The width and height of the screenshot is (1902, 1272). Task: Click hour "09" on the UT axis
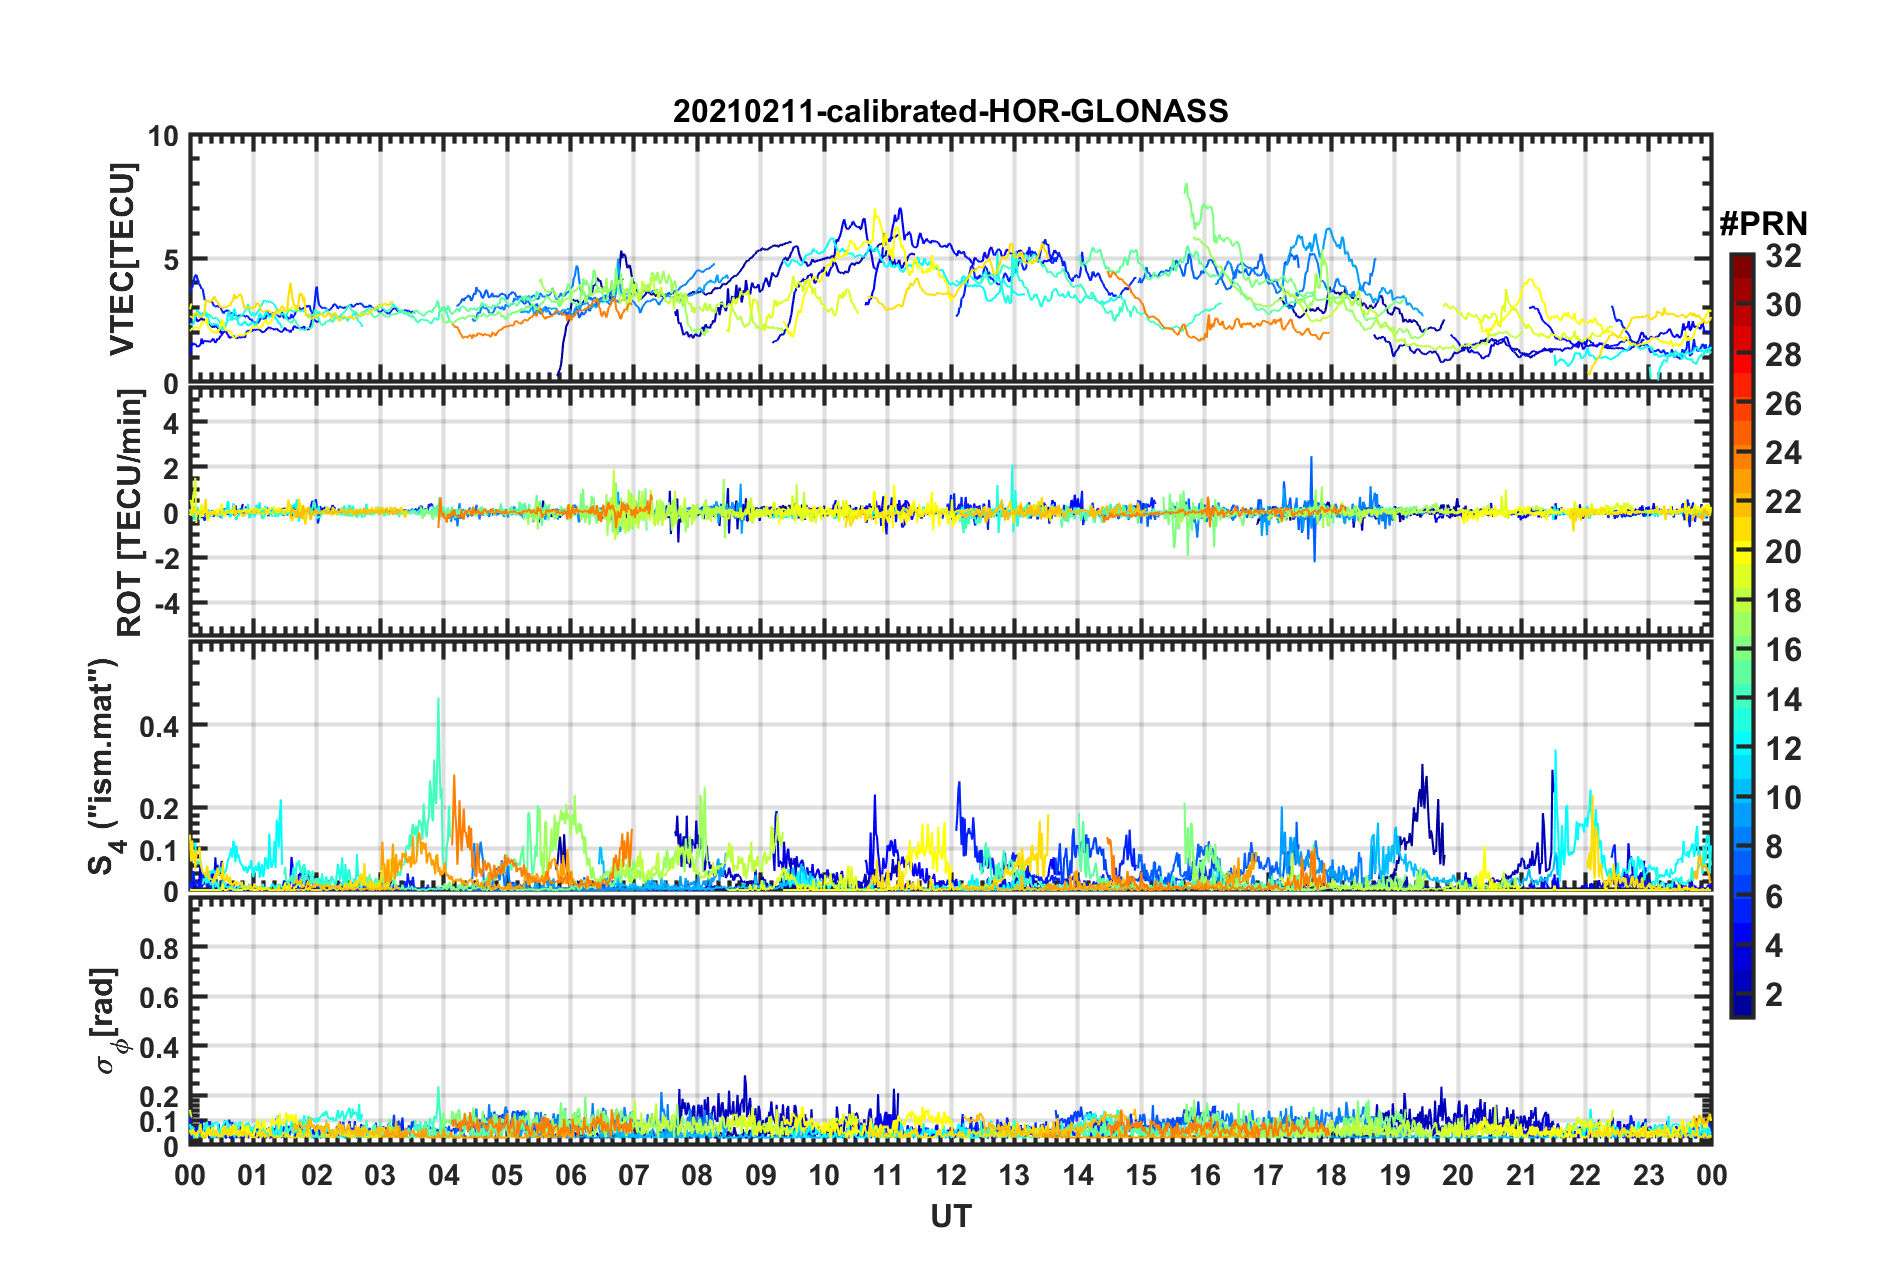pos(761,1175)
